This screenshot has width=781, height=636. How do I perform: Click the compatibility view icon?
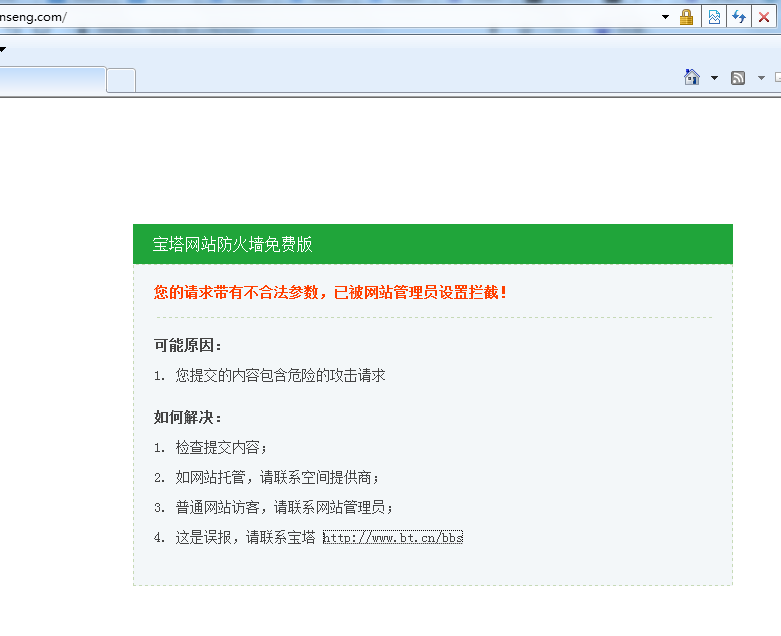click(x=714, y=17)
